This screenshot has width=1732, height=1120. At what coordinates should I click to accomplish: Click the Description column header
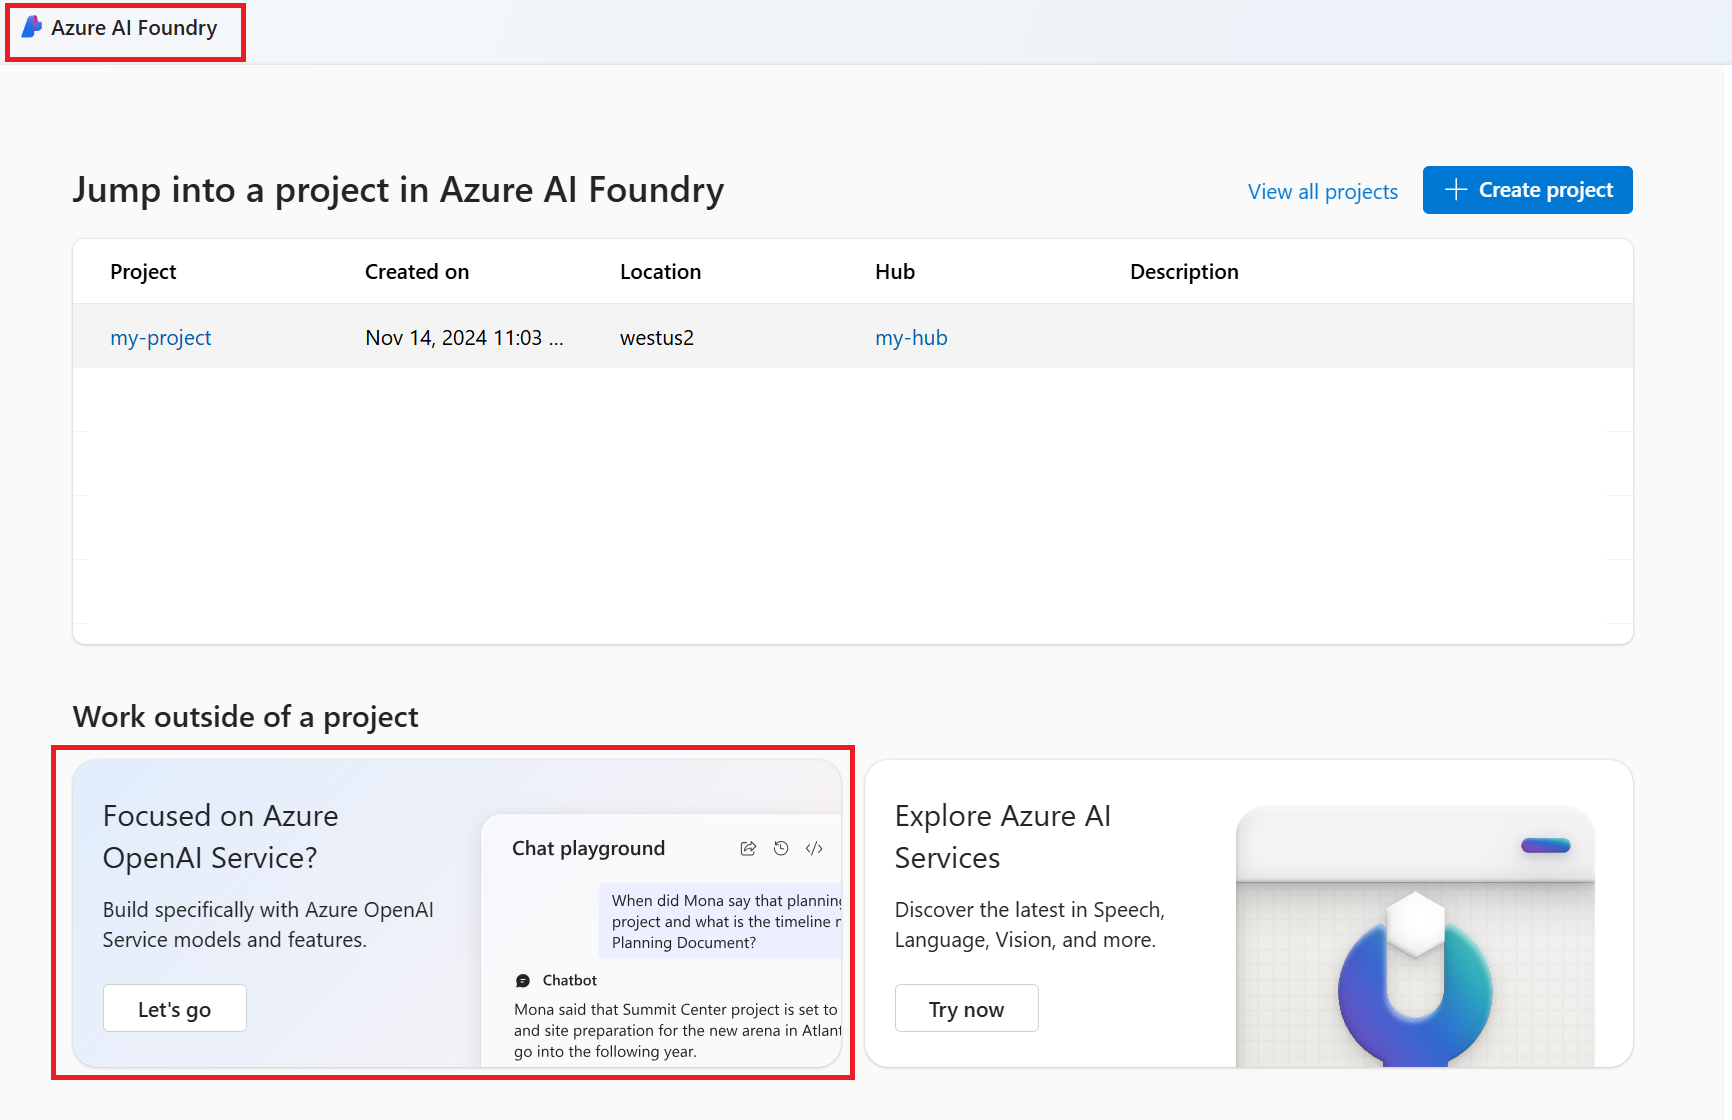[x=1184, y=272]
